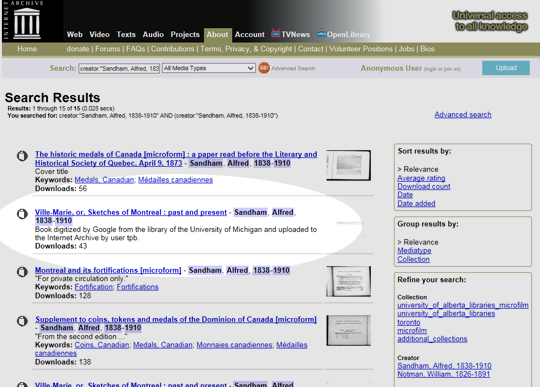Refine by creator Notman, William, 1826-1891
This screenshot has height=387, width=540.
[x=443, y=374]
